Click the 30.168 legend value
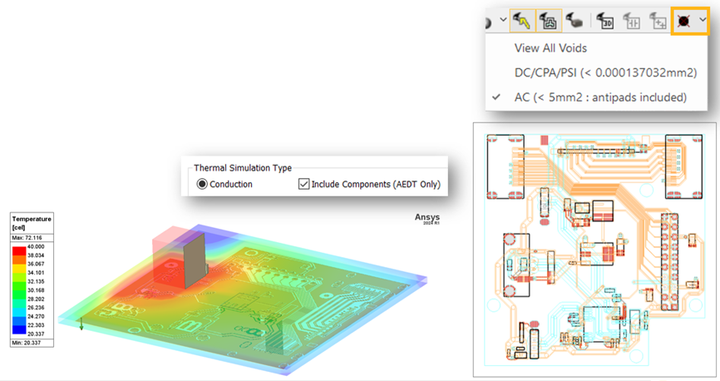 click(x=36, y=290)
